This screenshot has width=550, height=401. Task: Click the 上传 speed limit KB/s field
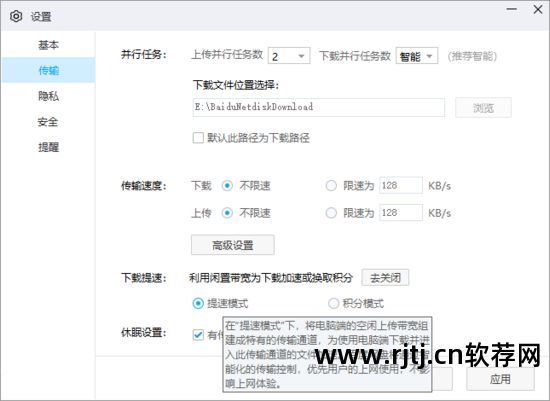pyautogui.click(x=401, y=213)
